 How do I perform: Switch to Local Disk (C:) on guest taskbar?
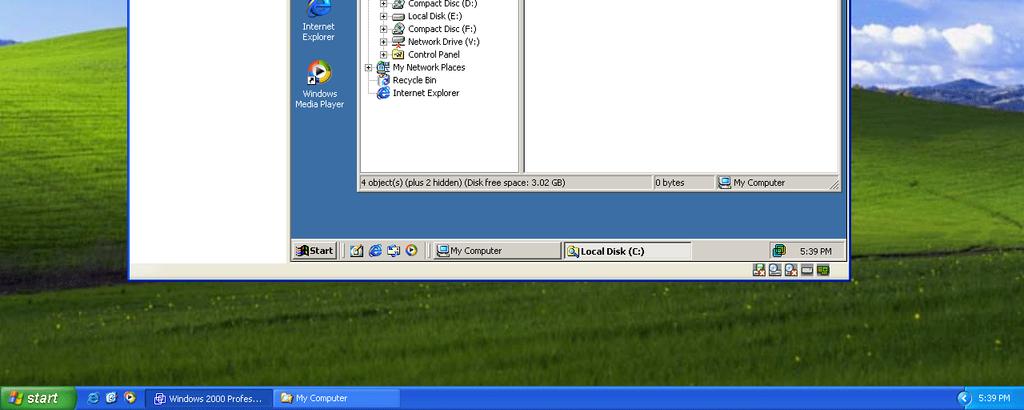coord(628,251)
